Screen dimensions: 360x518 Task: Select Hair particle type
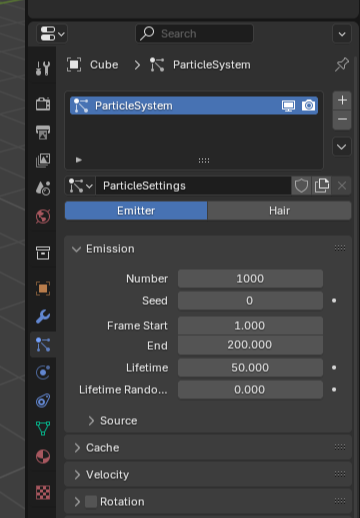tap(279, 211)
